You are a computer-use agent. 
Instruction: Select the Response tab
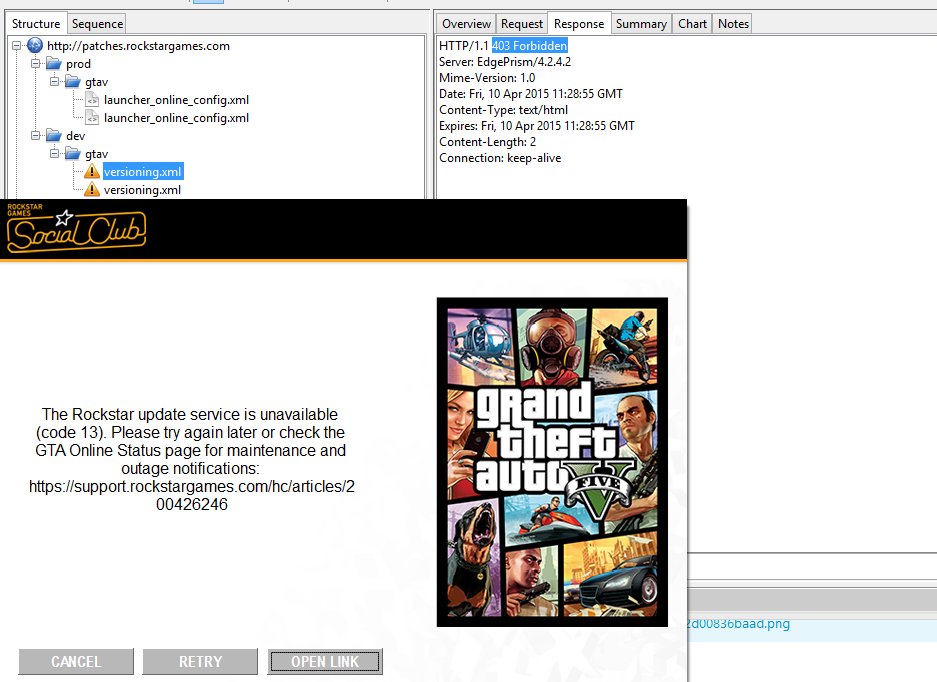[x=579, y=24]
